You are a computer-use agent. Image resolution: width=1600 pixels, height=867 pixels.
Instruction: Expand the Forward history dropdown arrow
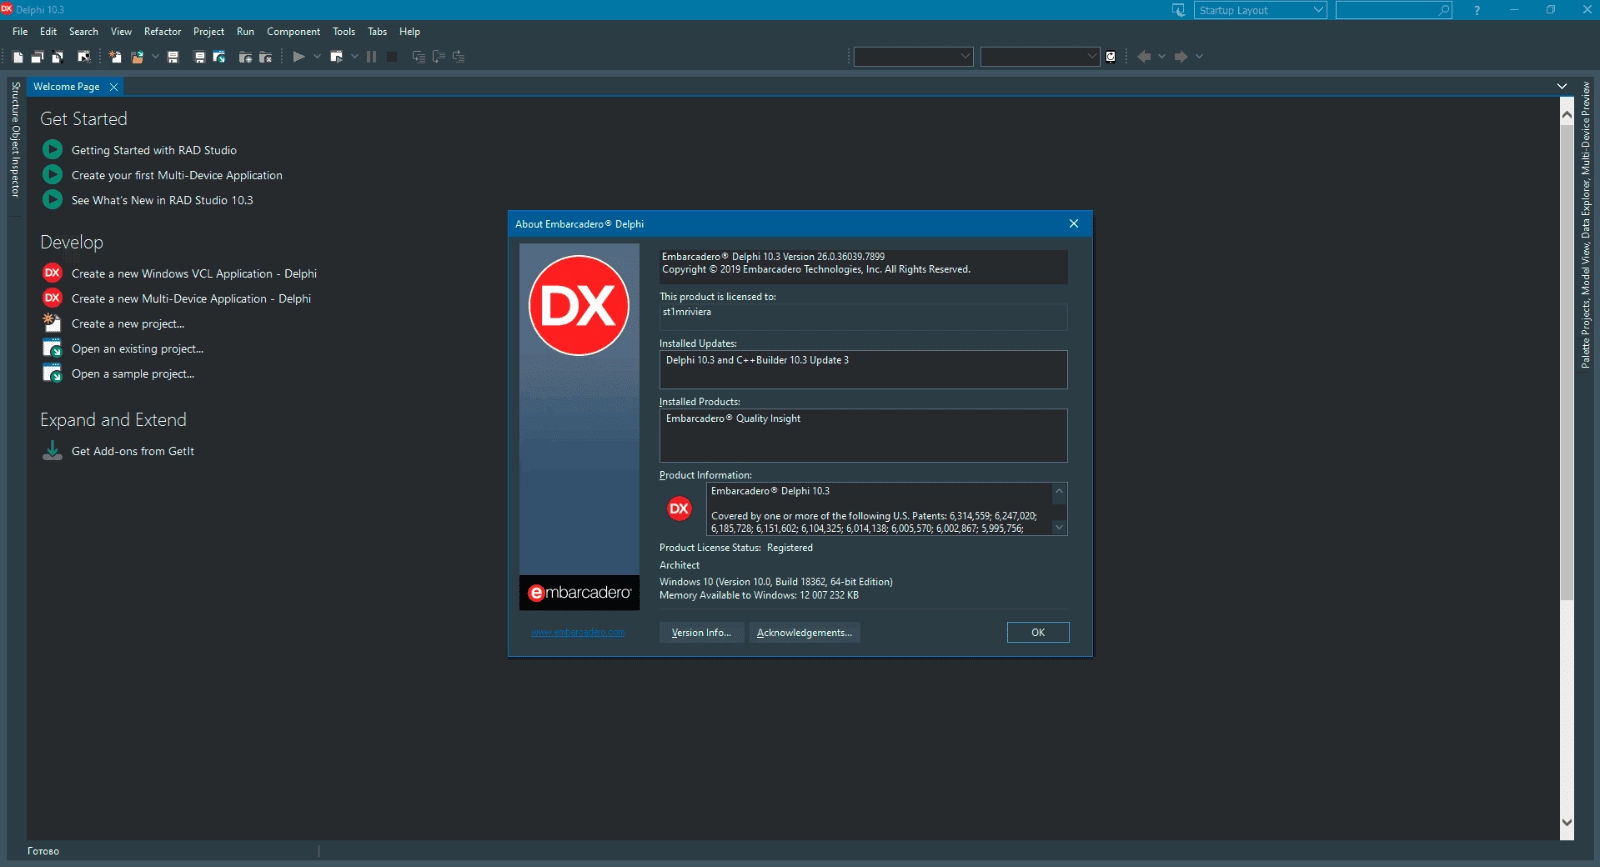coord(1199,57)
